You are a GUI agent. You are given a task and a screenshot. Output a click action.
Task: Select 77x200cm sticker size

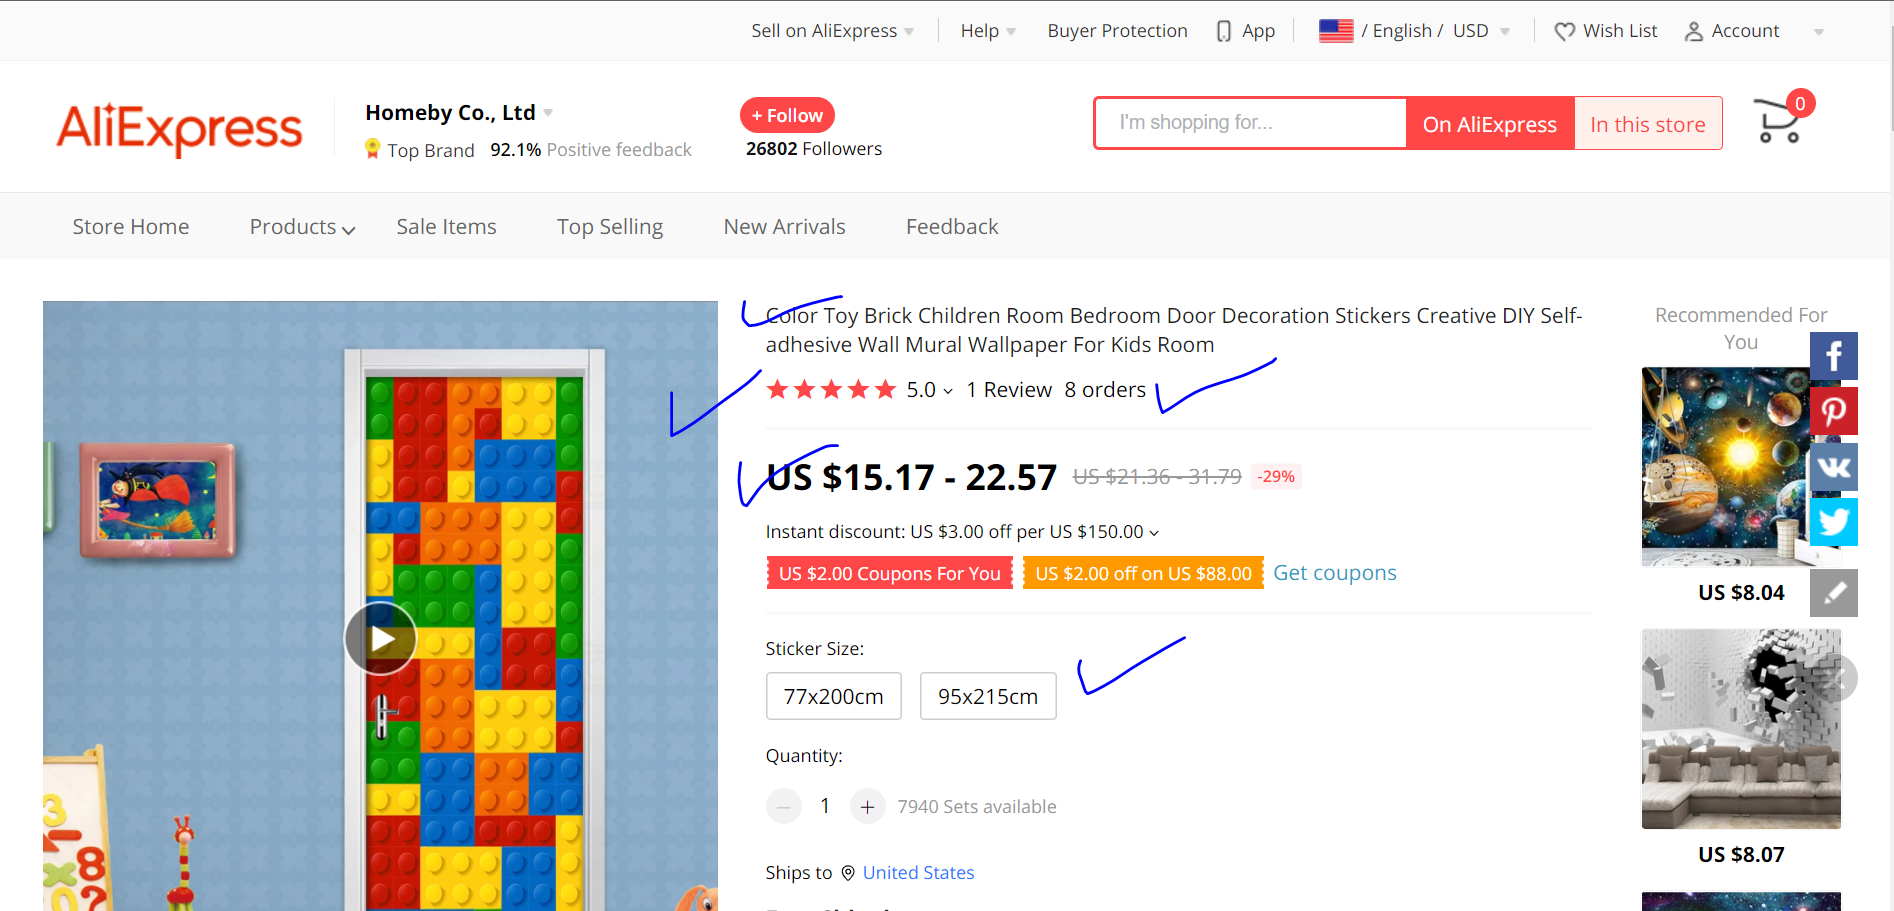click(x=834, y=696)
